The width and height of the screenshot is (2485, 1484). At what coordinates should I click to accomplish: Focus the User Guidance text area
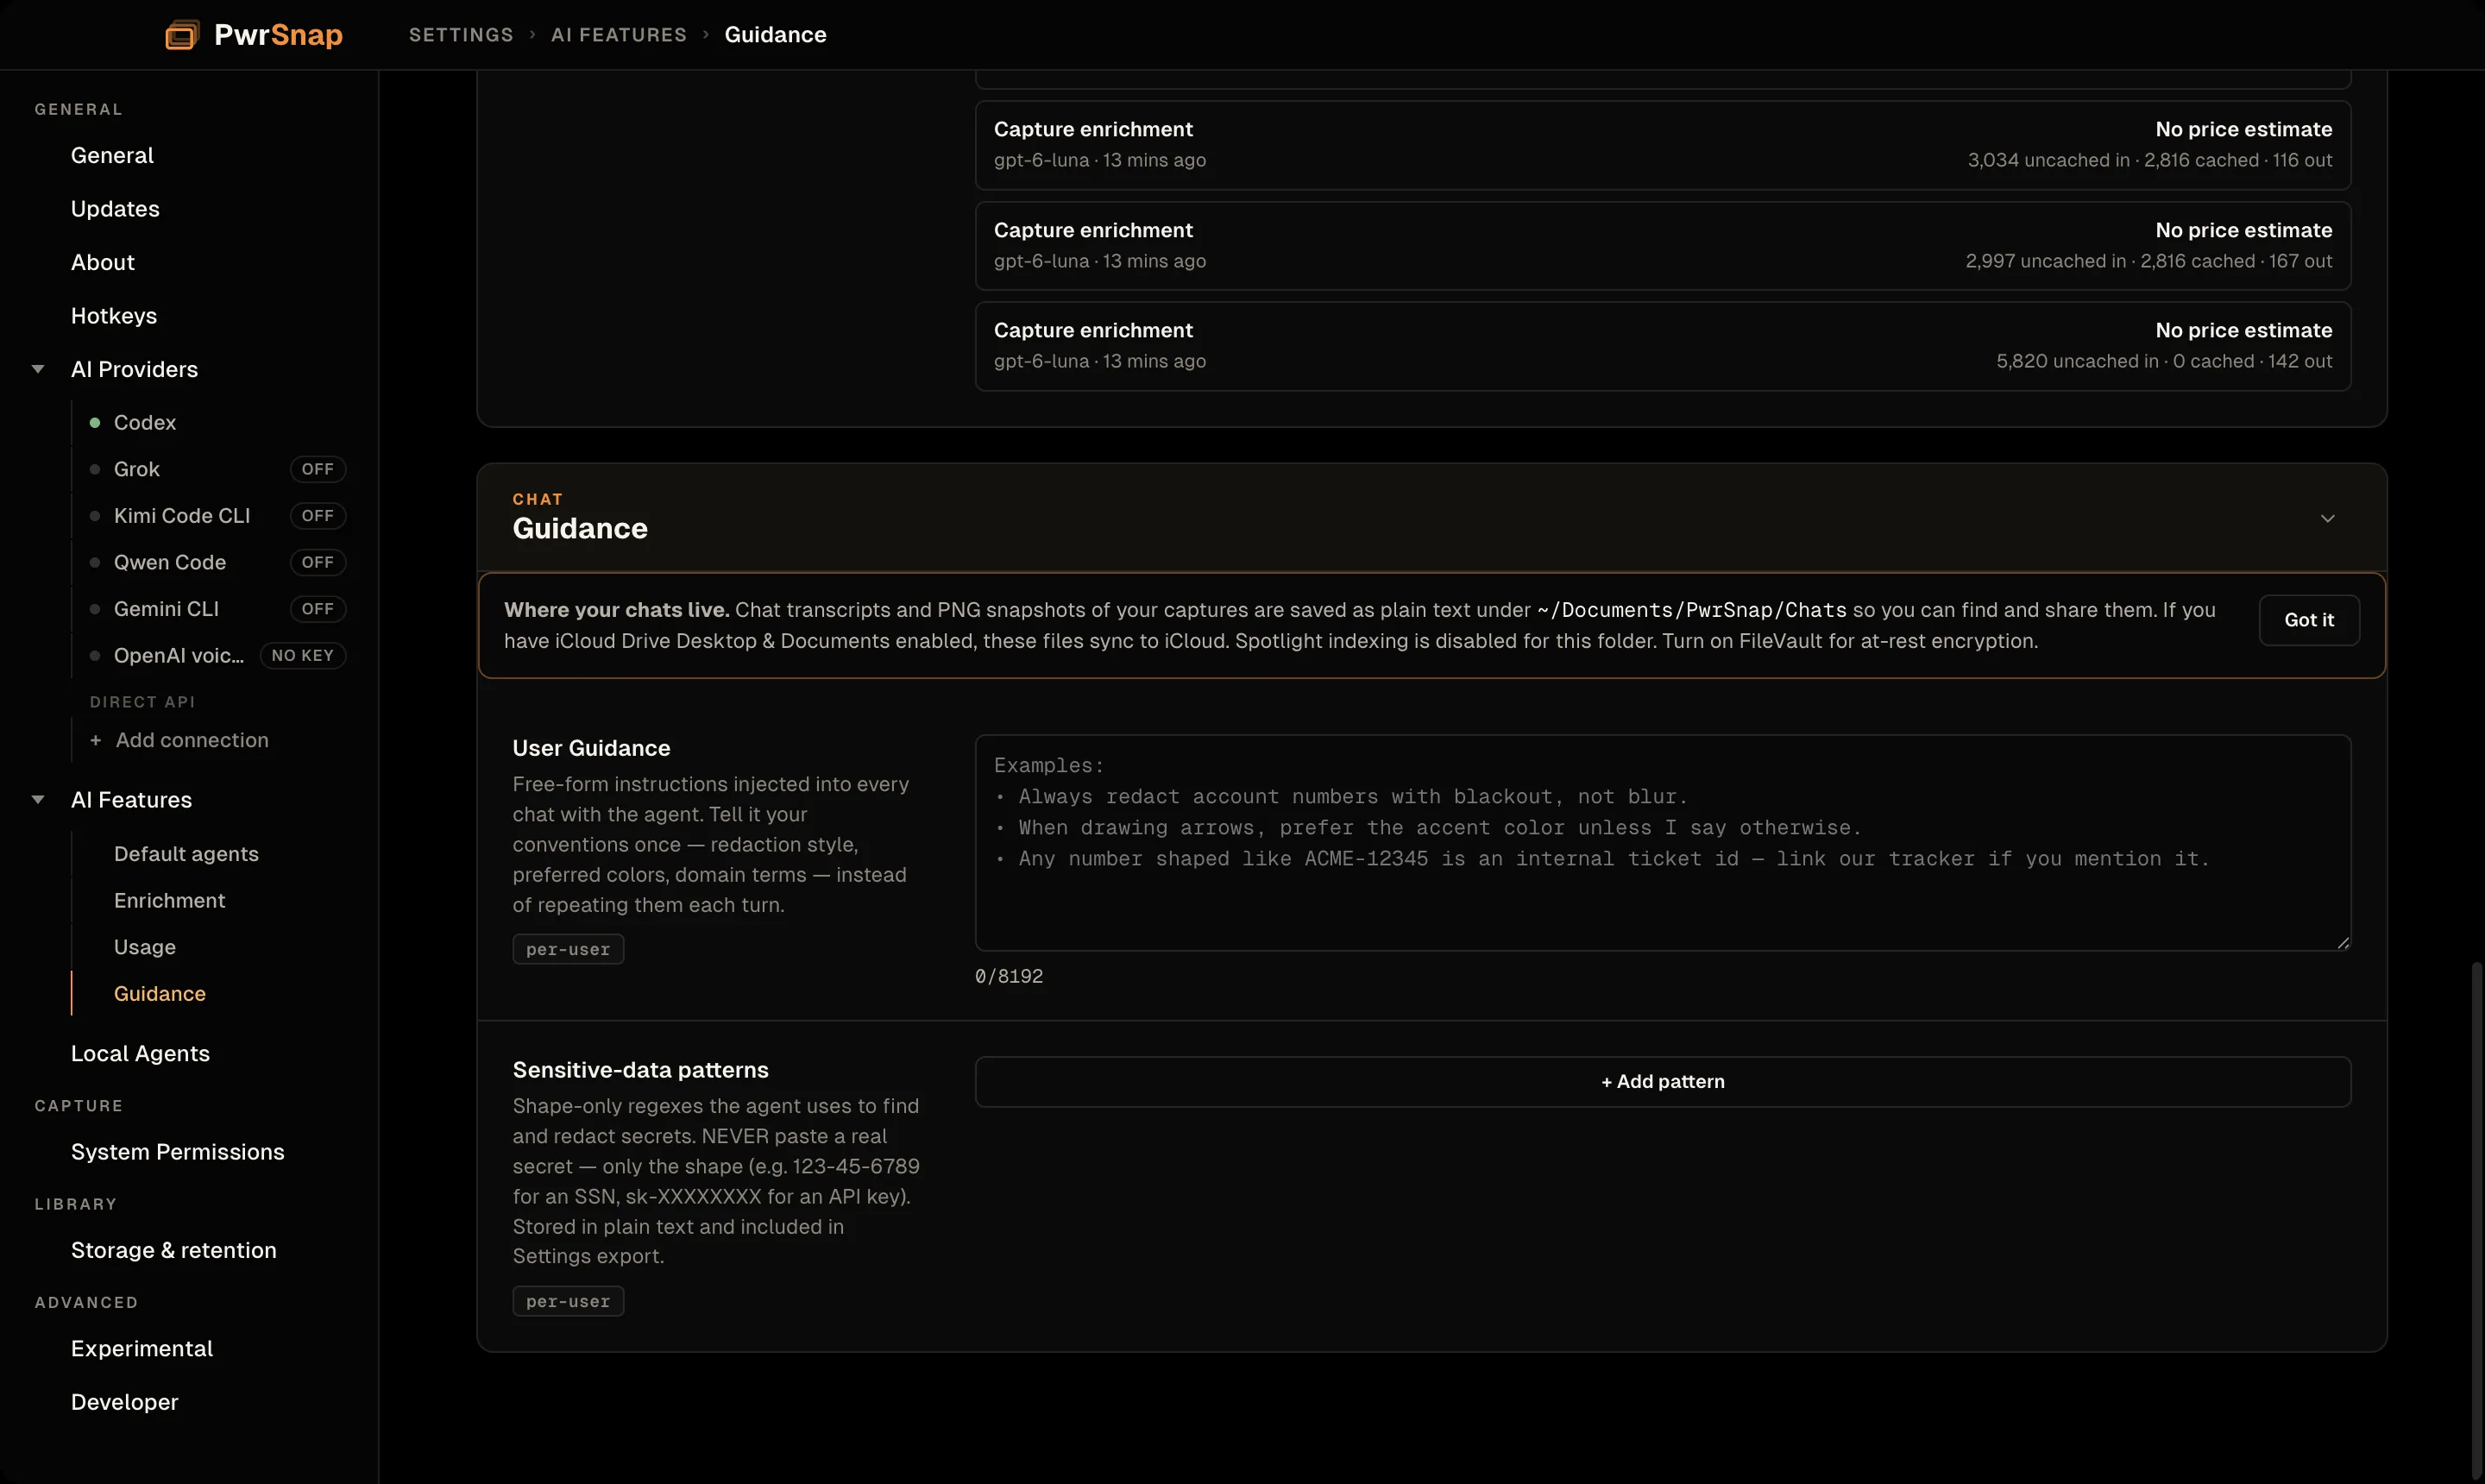pos(1663,843)
